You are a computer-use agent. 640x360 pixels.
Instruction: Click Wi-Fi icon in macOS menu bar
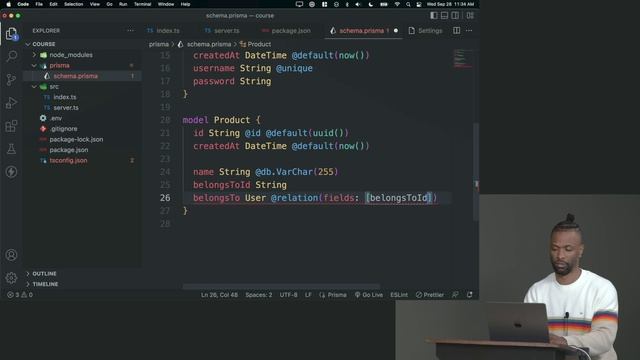[397, 4]
